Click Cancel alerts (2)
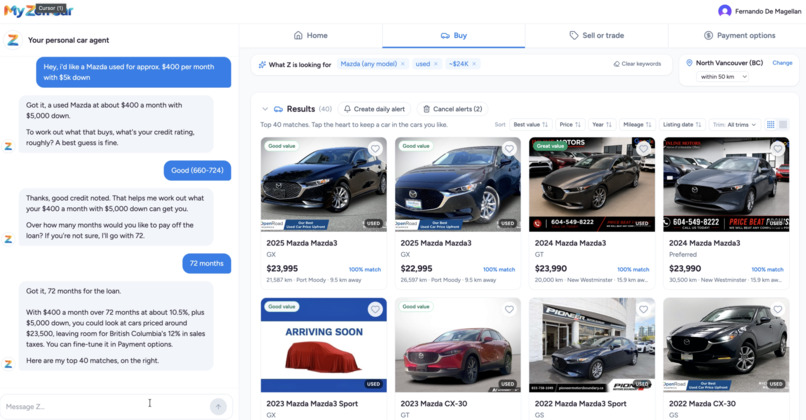Image resolution: width=806 pixels, height=420 pixels. point(452,109)
